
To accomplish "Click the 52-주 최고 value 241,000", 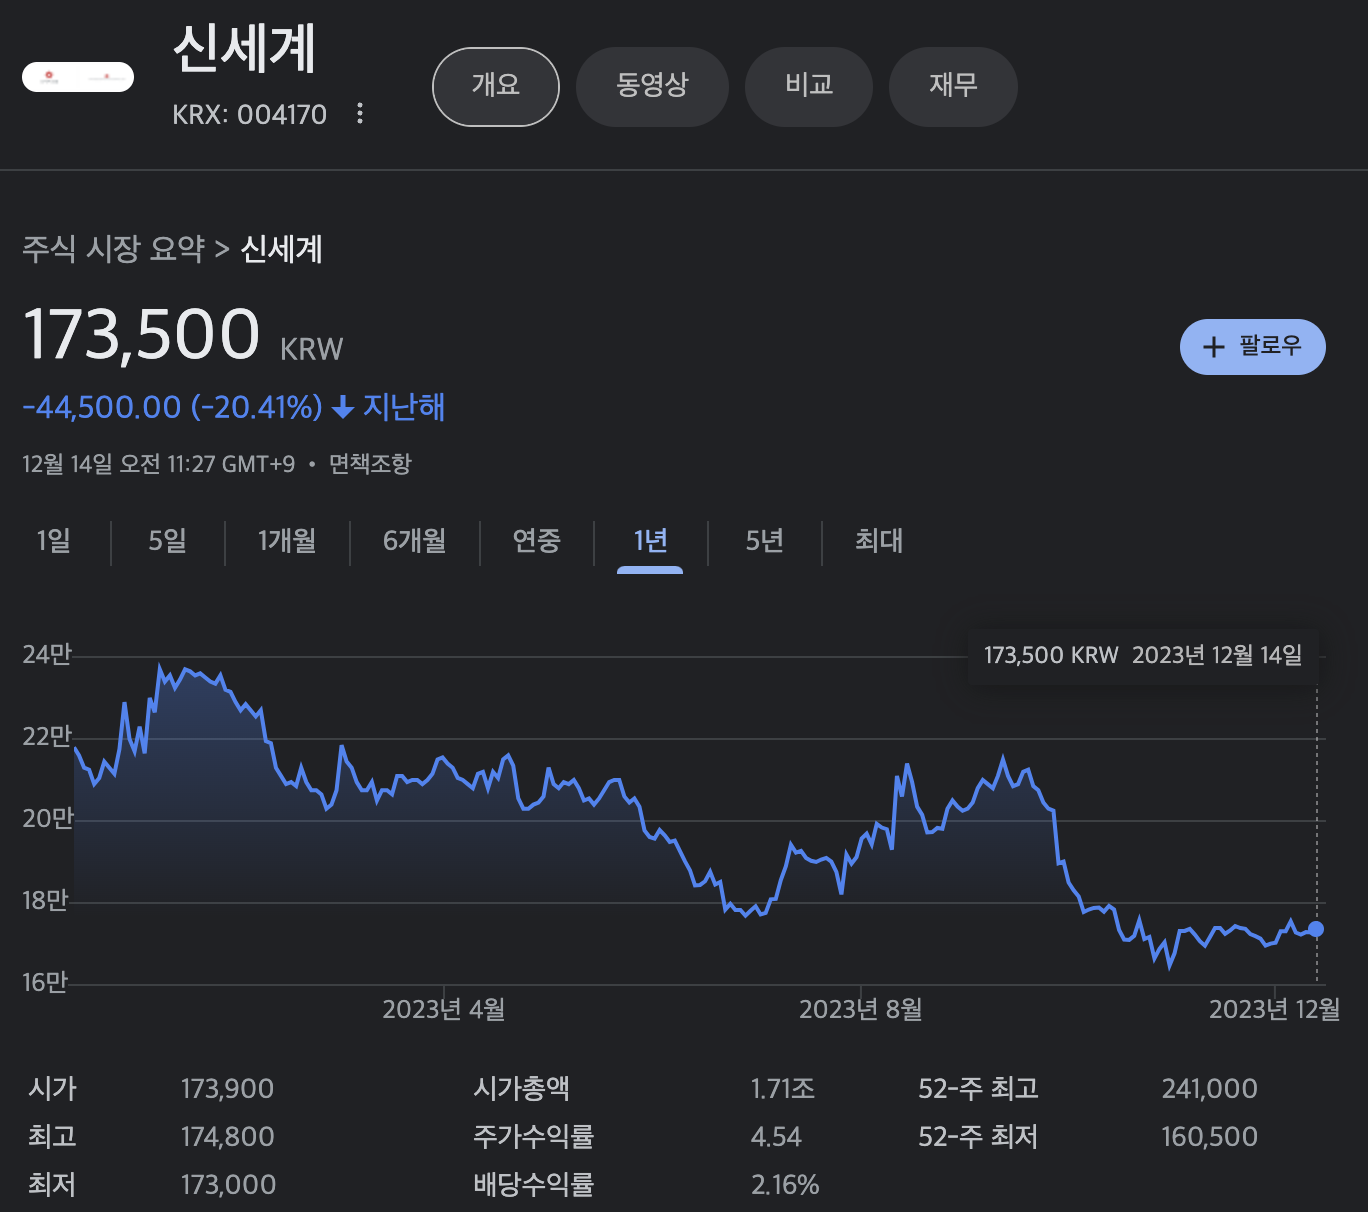I will [1209, 1089].
